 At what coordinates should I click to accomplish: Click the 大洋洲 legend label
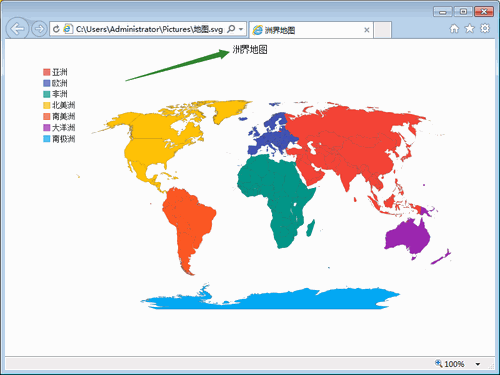pos(64,128)
